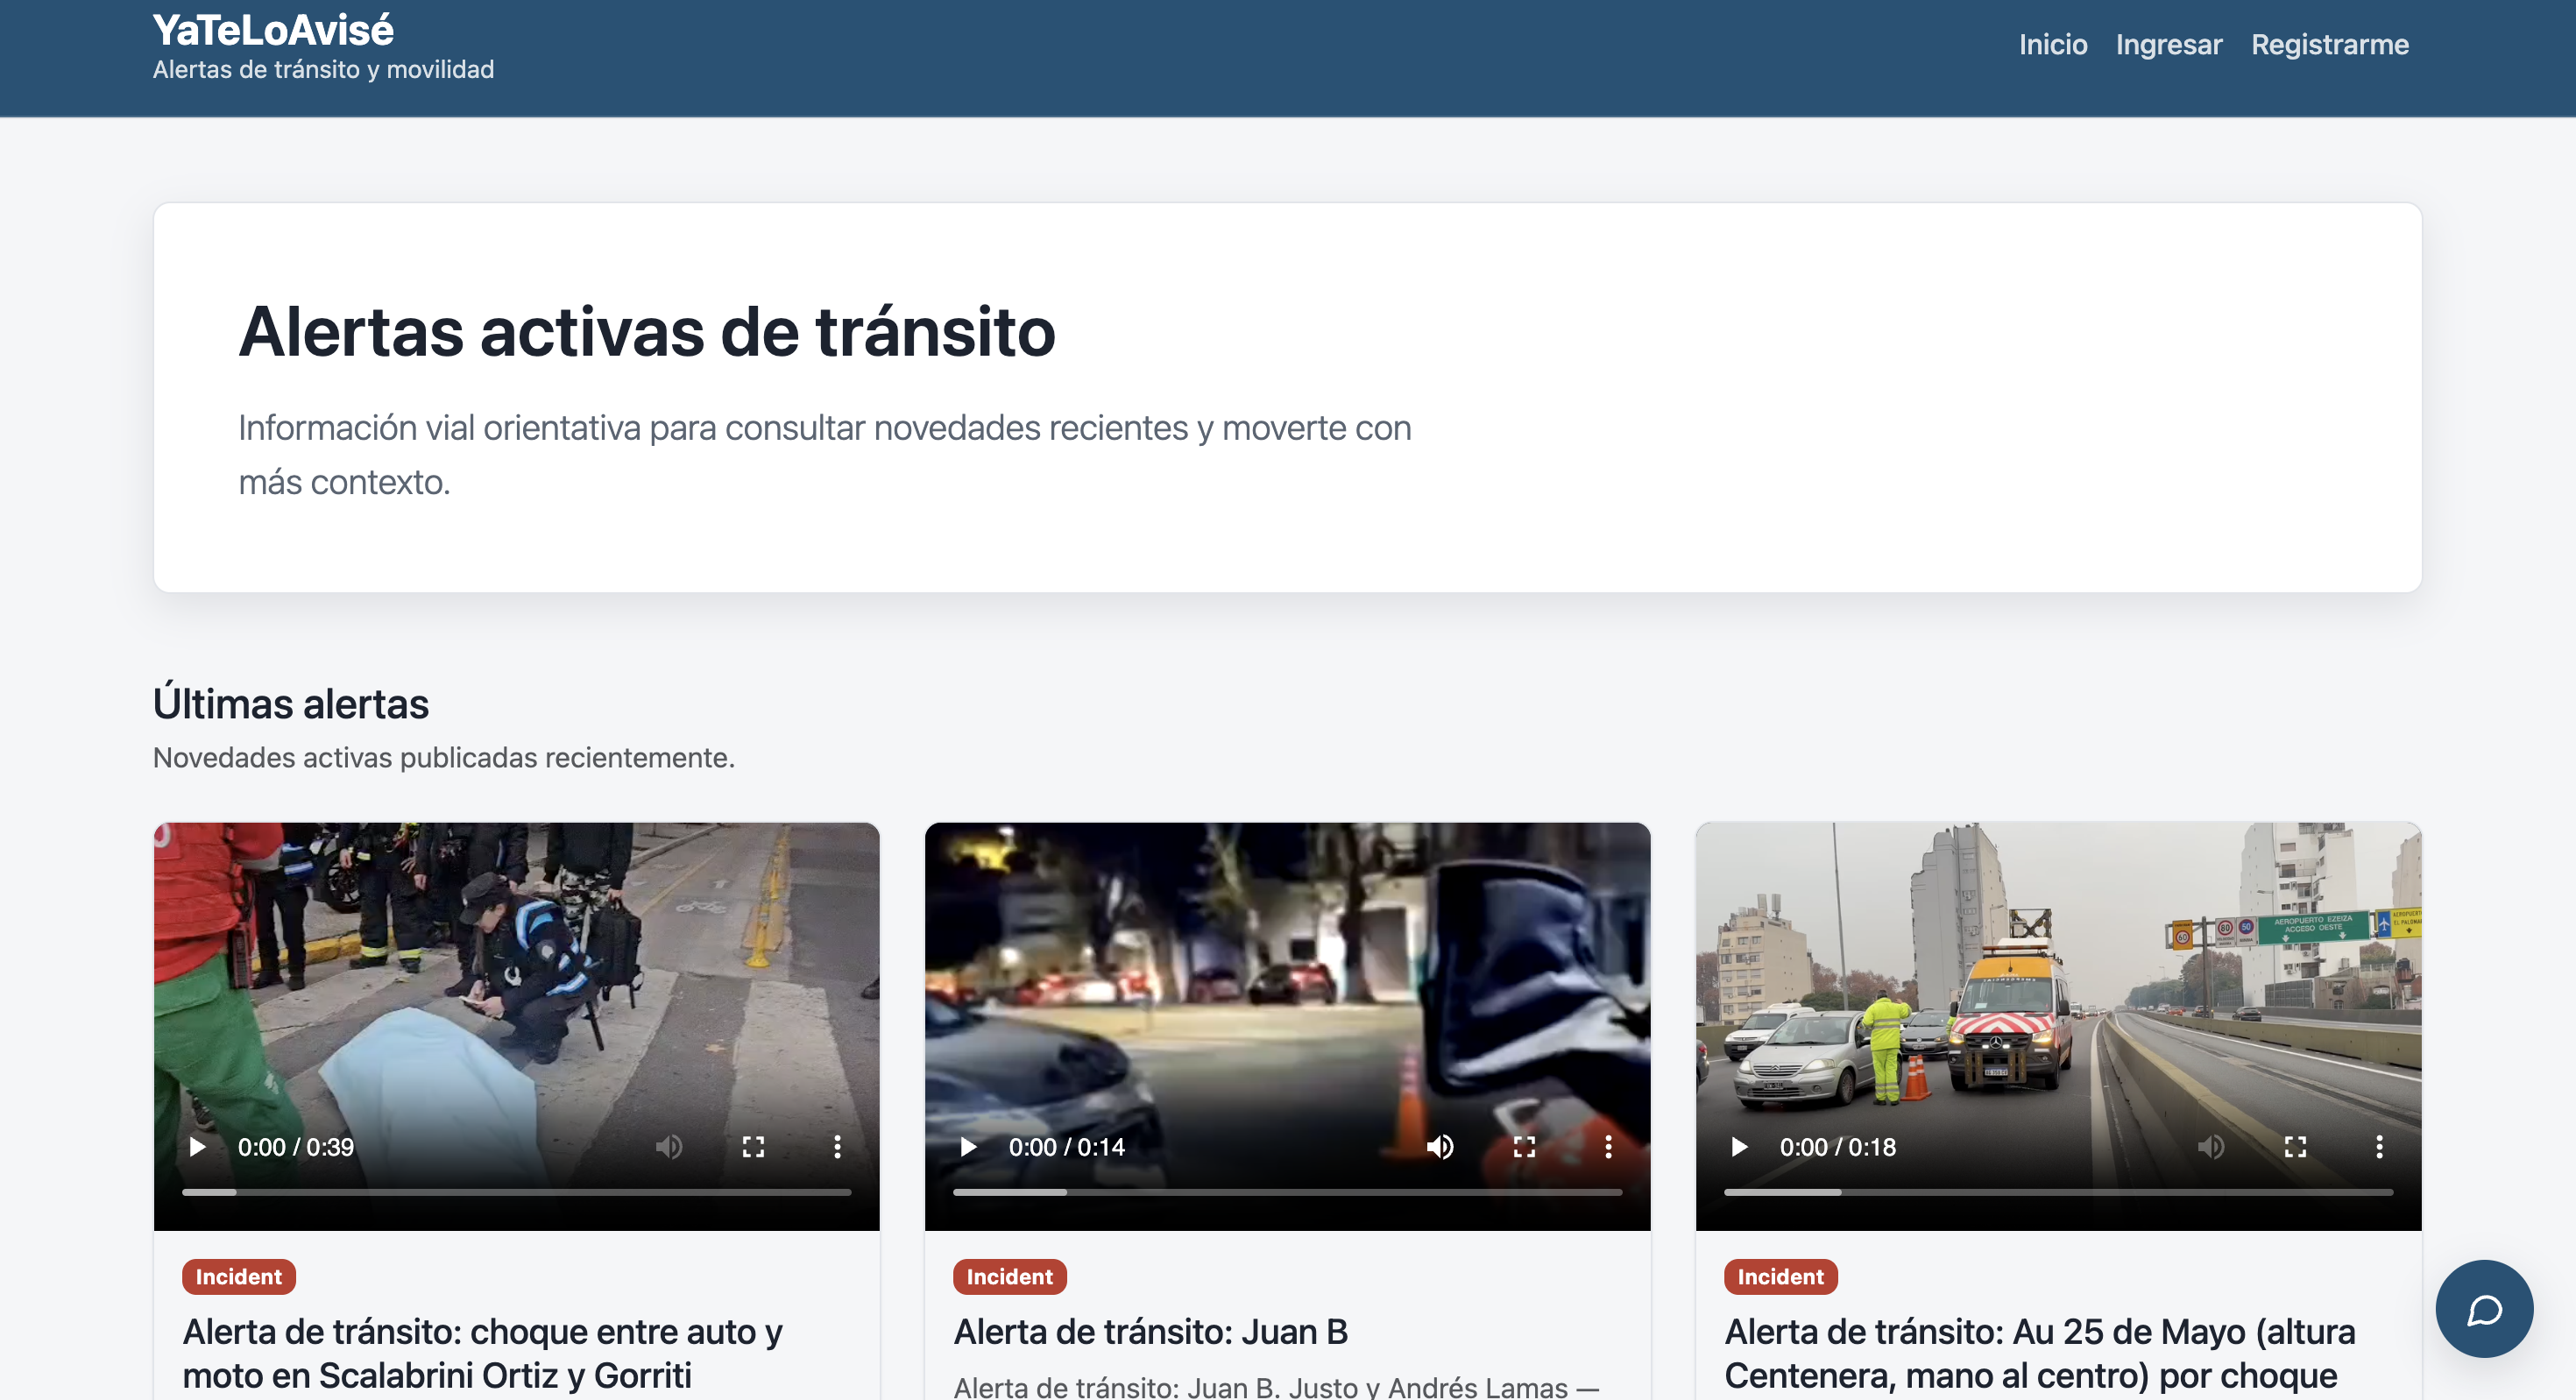2576x1400 pixels.
Task: Open alert 'choque entre auto y moto' title
Action: pyautogui.click(x=482, y=1354)
